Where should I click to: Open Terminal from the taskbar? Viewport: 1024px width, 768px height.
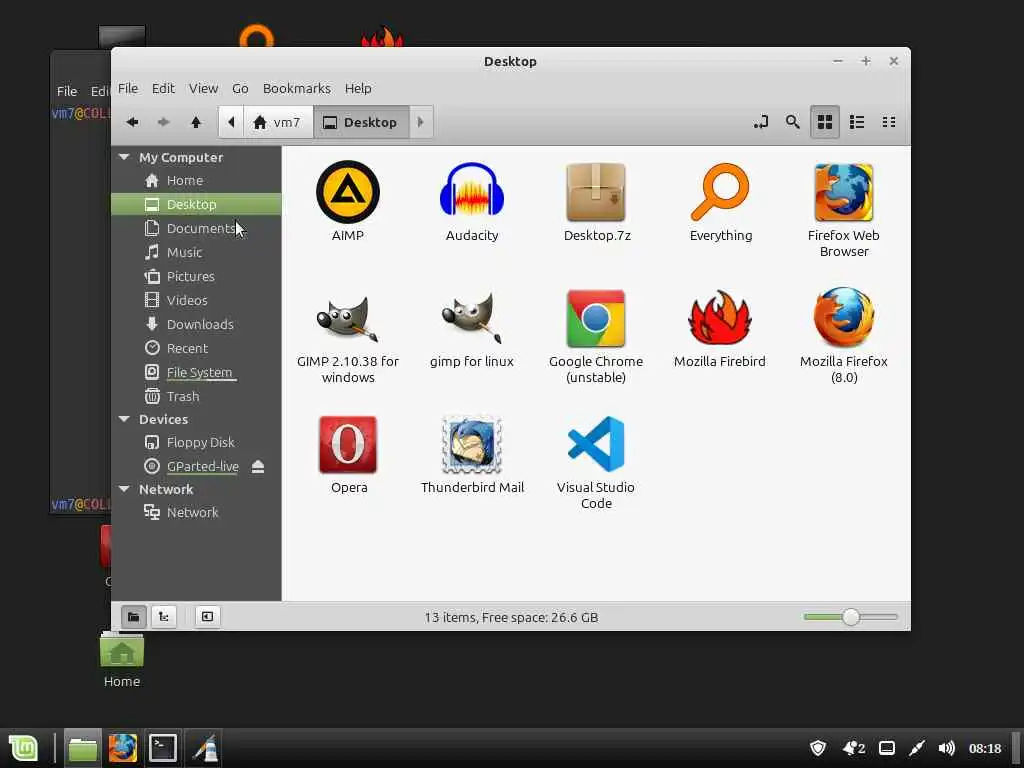pos(163,748)
